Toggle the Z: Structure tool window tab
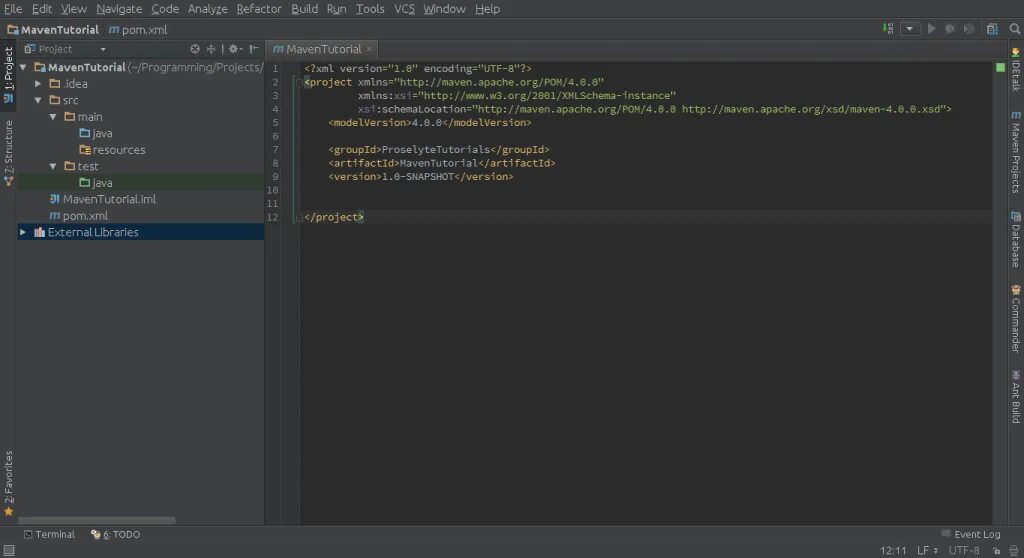The width and height of the screenshot is (1024, 558). tap(8, 153)
